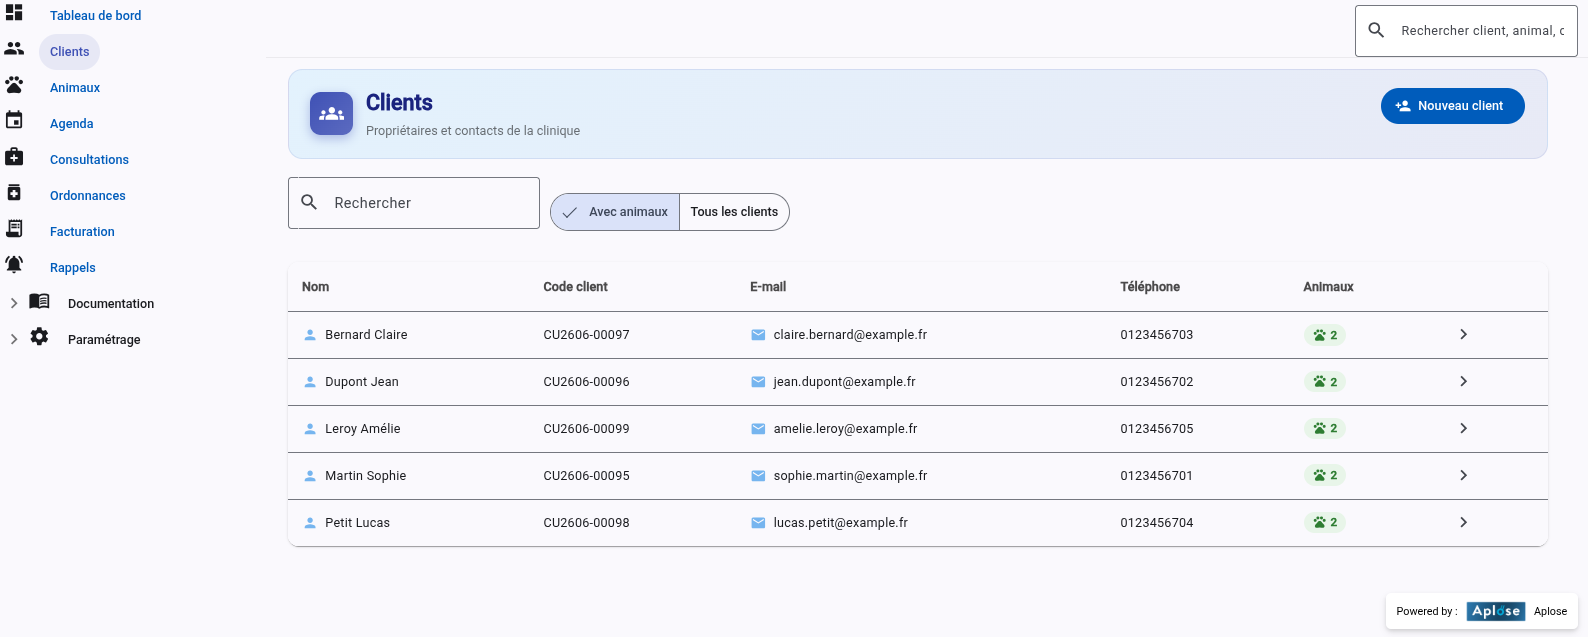This screenshot has width=1588, height=637.
Task: Click the person icon beside Petit Lucas
Action: click(x=310, y=523)
